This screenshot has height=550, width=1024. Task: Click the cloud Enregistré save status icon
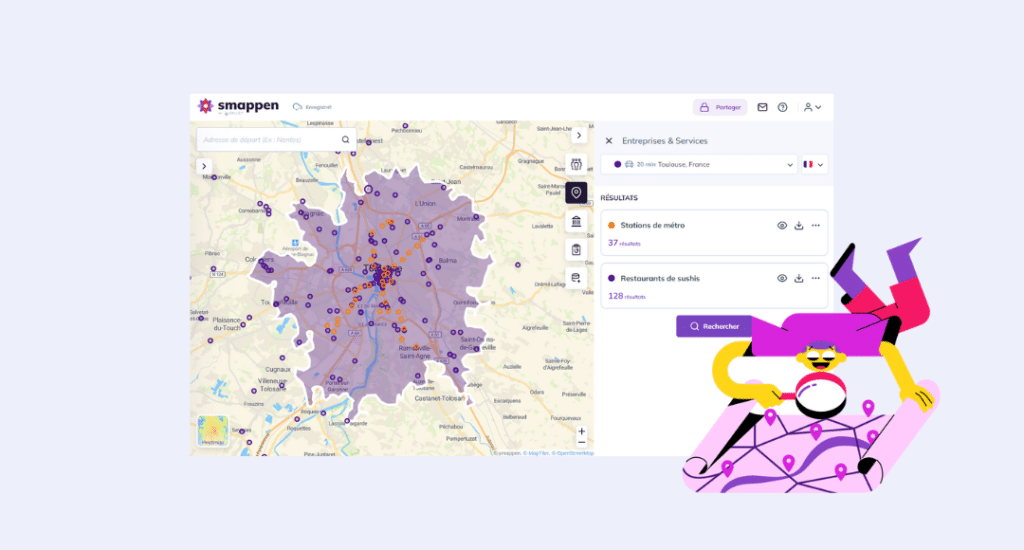click(298, 106)
